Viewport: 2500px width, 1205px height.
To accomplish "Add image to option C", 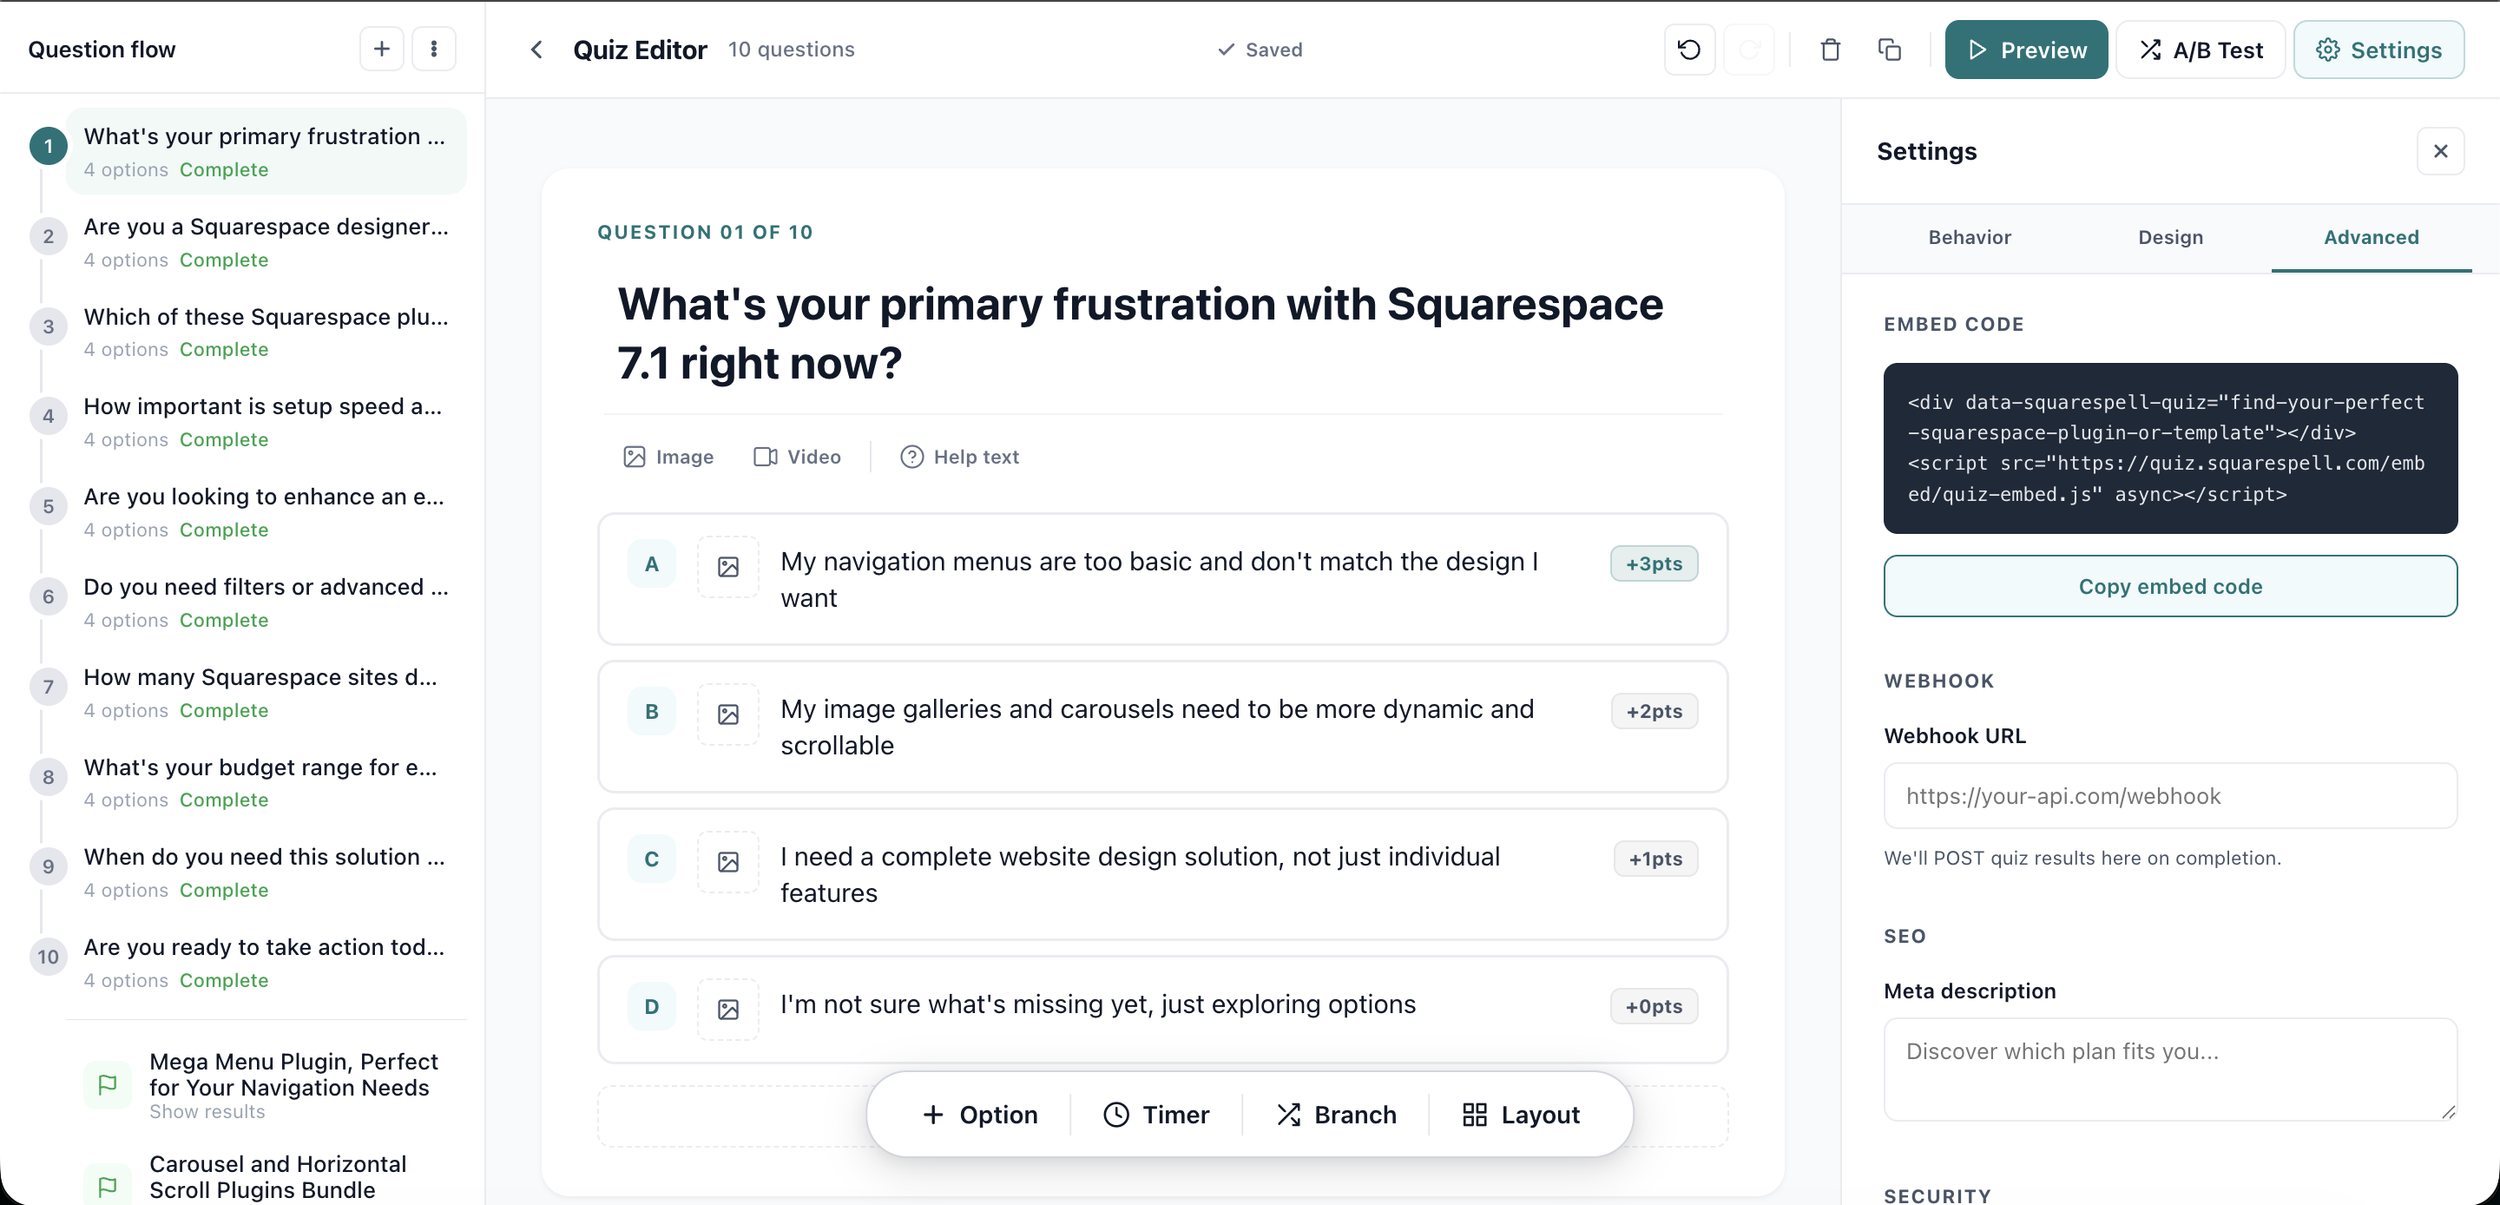I will click(x=728, y=861).
